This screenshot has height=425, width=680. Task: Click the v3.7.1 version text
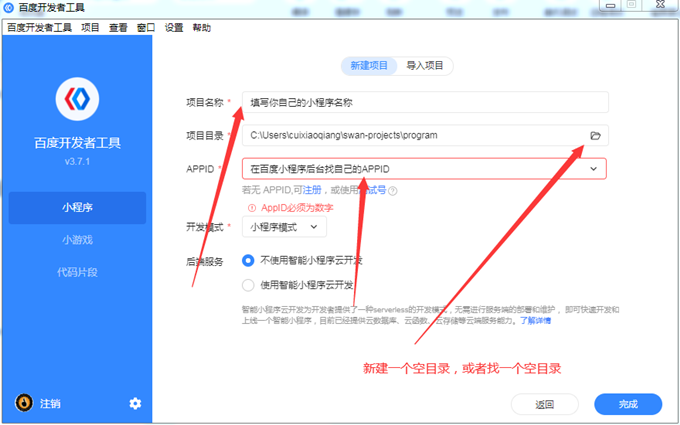[77, 161]
